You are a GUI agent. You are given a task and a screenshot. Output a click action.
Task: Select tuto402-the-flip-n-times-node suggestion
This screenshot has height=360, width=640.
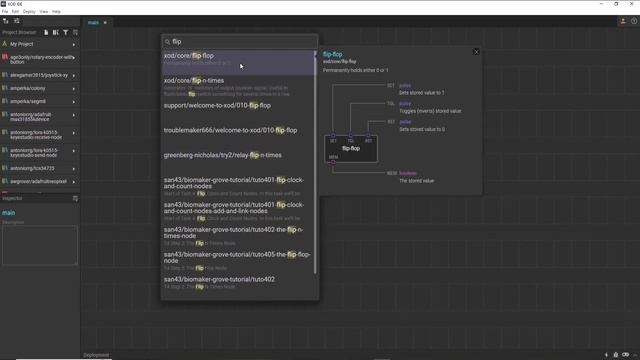point(238,236)
